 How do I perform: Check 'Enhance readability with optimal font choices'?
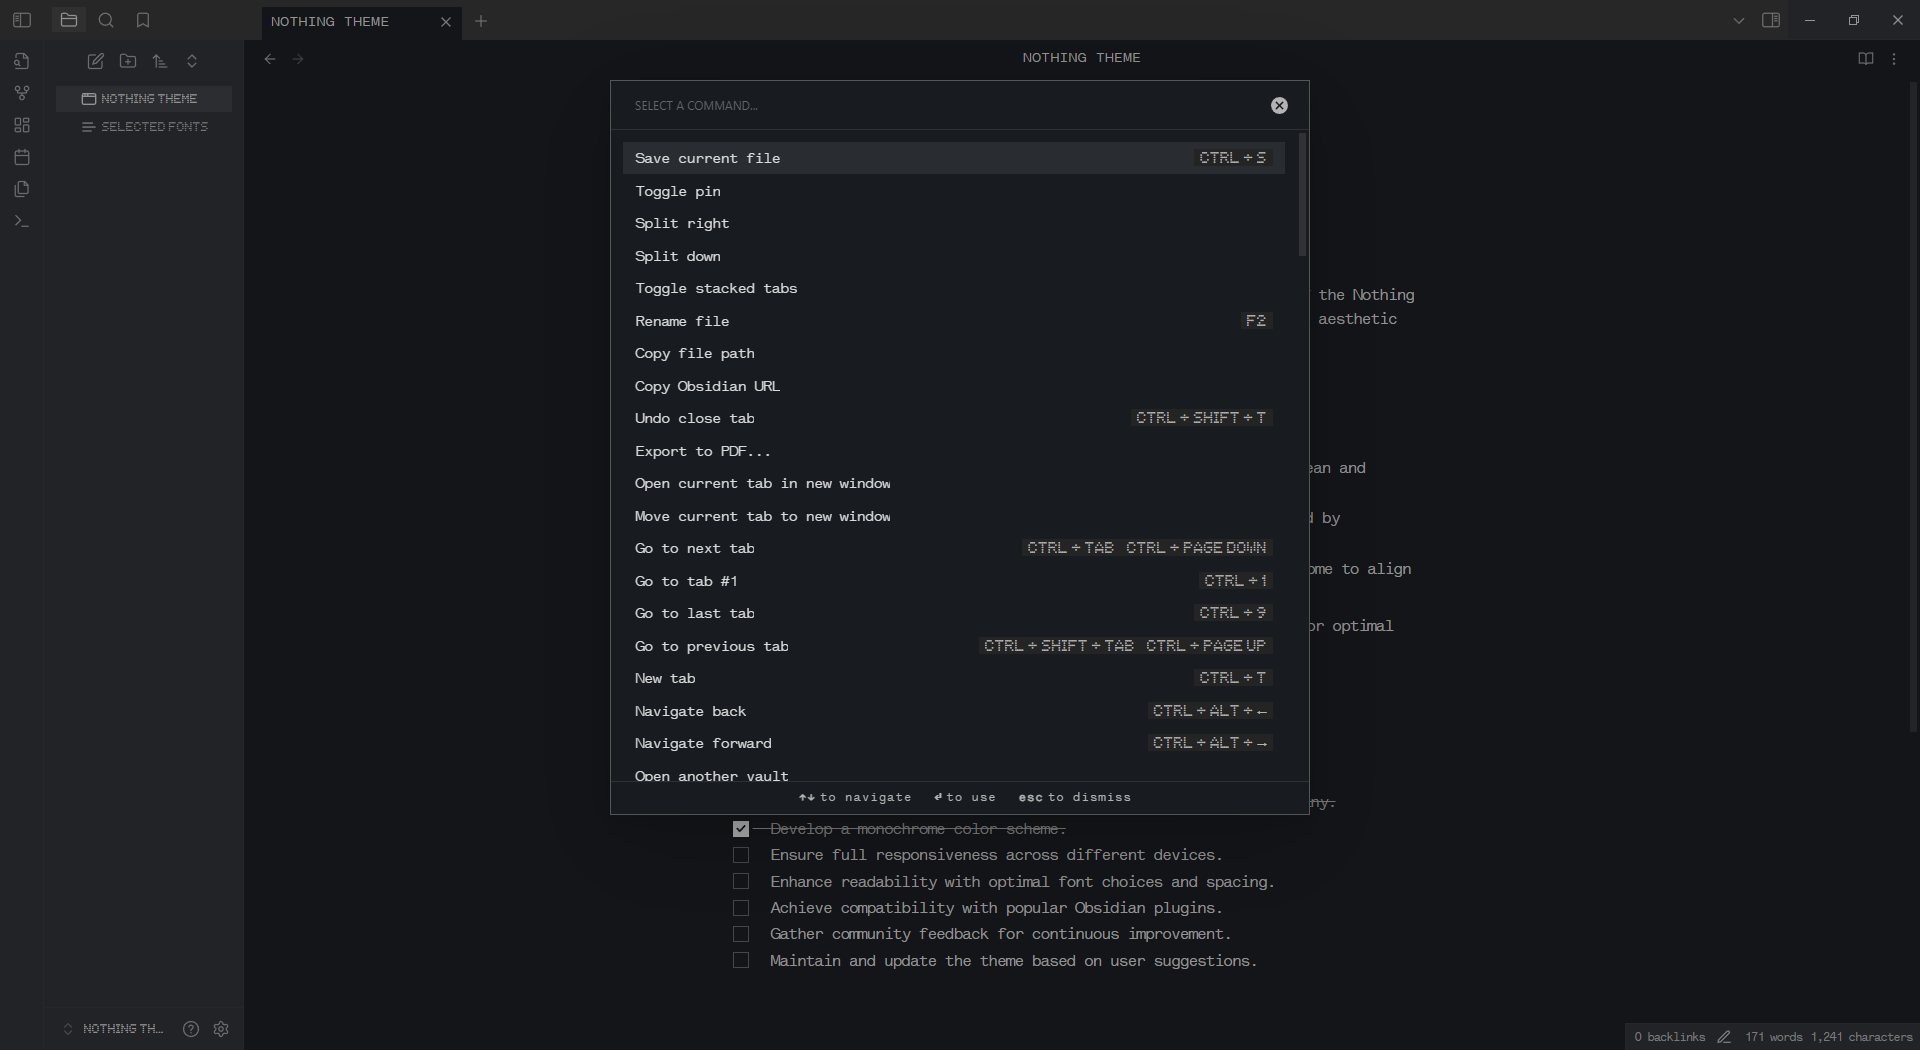click(x=741, y=881)
